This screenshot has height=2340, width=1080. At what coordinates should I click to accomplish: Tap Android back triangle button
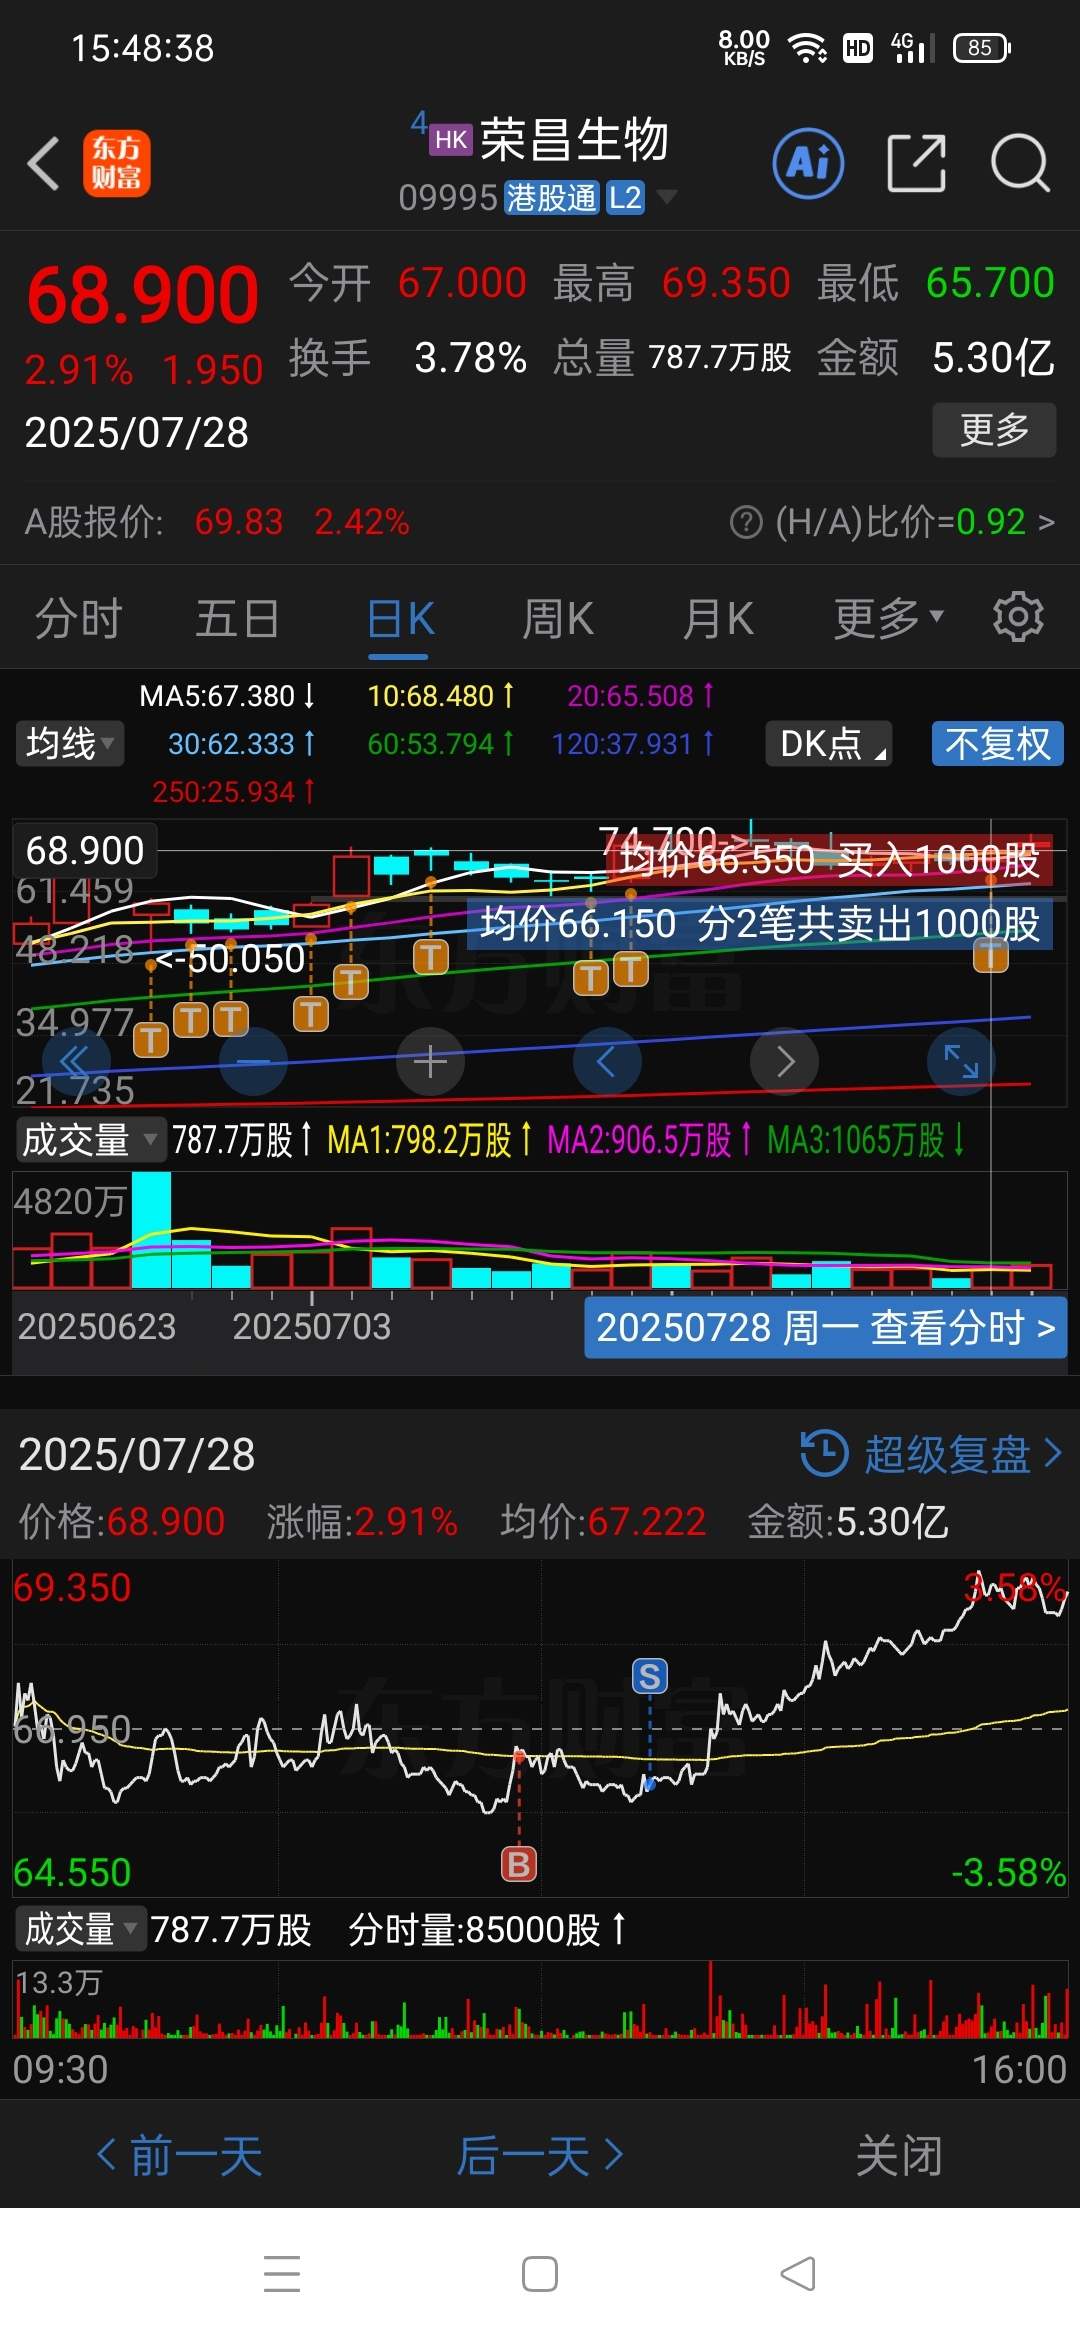coord(798,2274)
